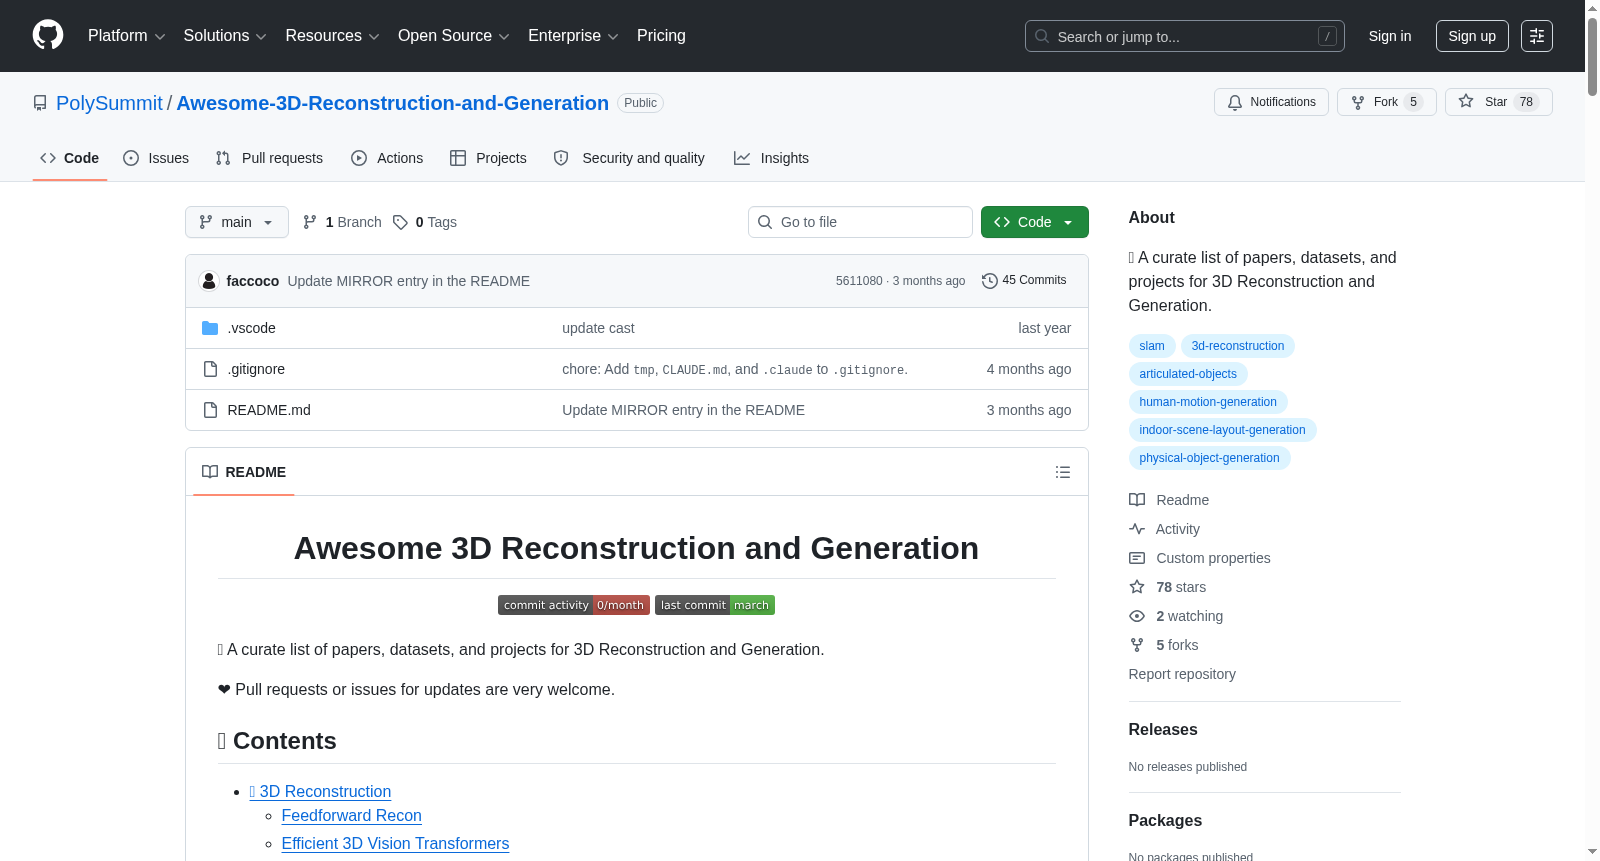Screen dimensions: 1600x861
Task: Click the .vscode folder icon
Action: pyautogui.click(x=210, y=328)
